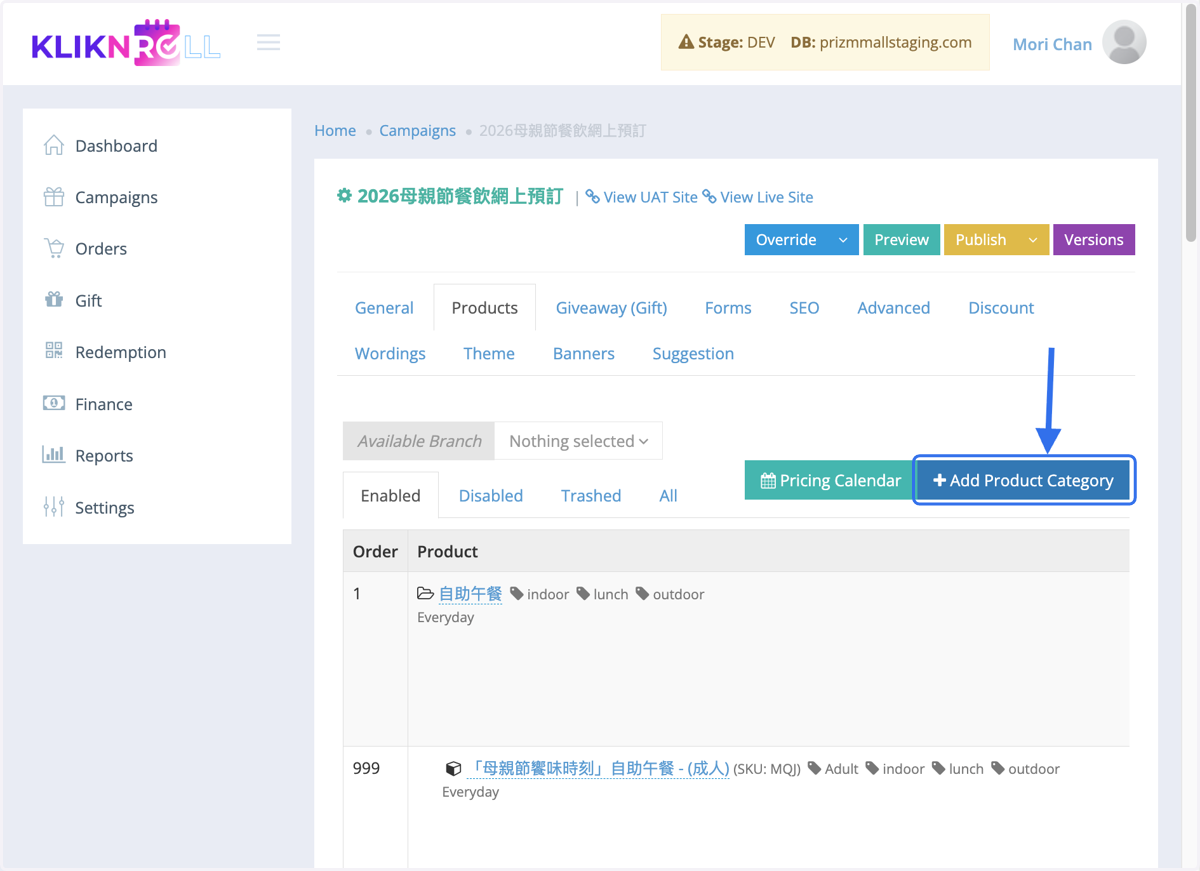Show the Disabled products tab
The width and height of the screenshot is (1200, 871).
[490, 495]
